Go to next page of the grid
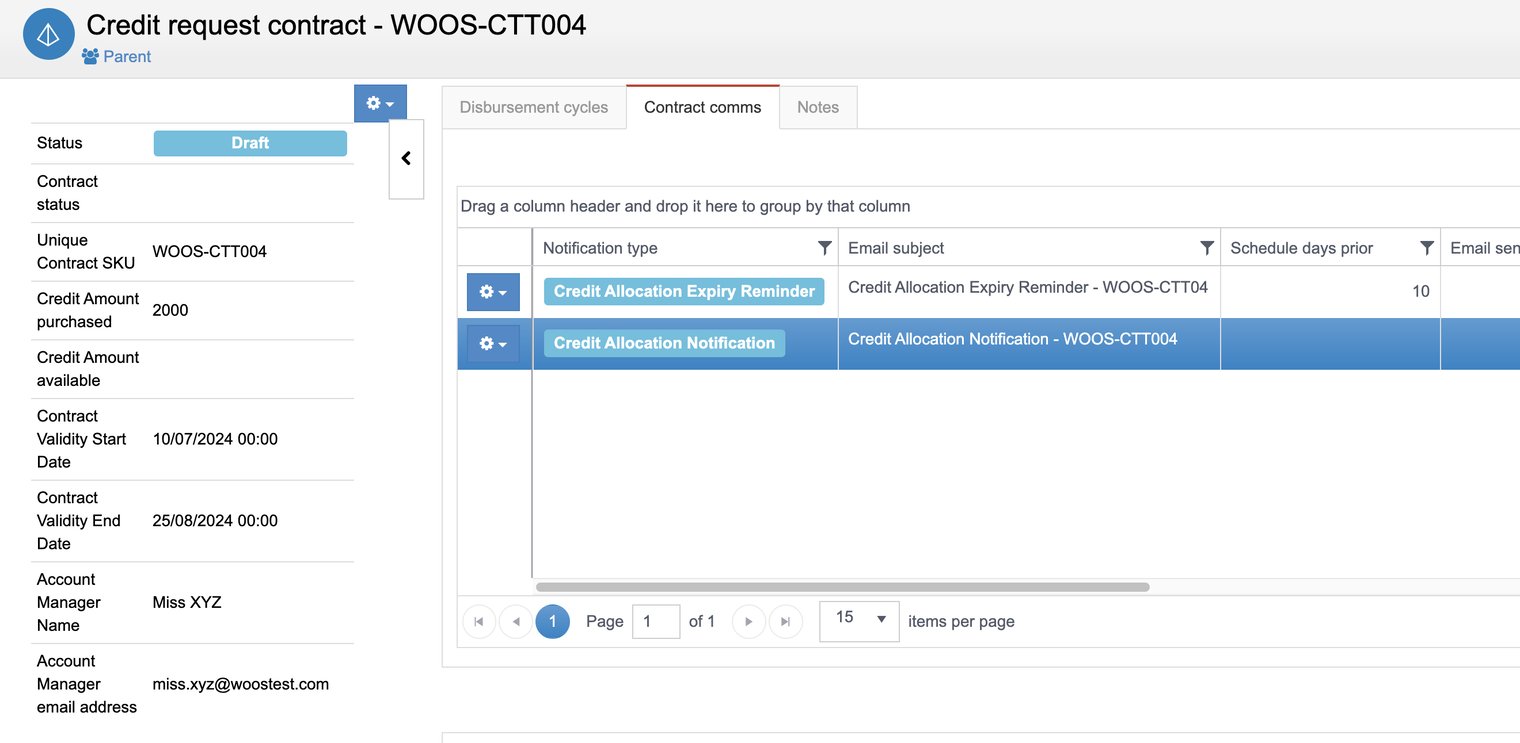 pos(749,621)
